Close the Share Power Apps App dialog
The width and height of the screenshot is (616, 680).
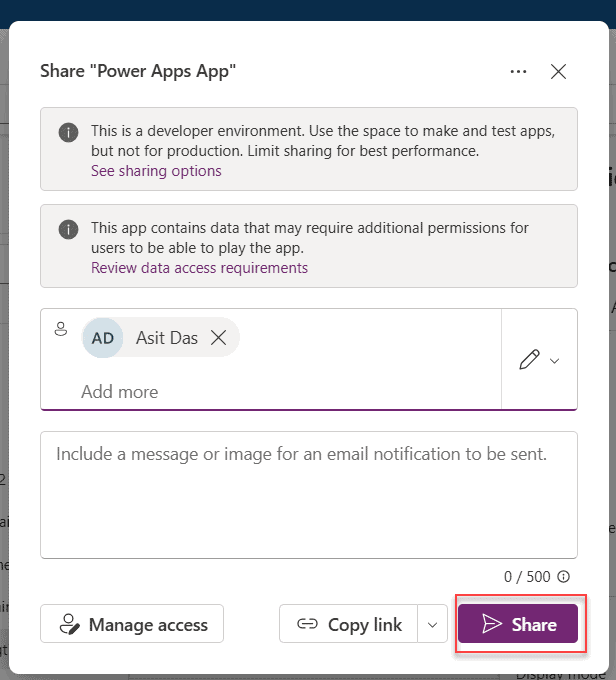(558, 72)
